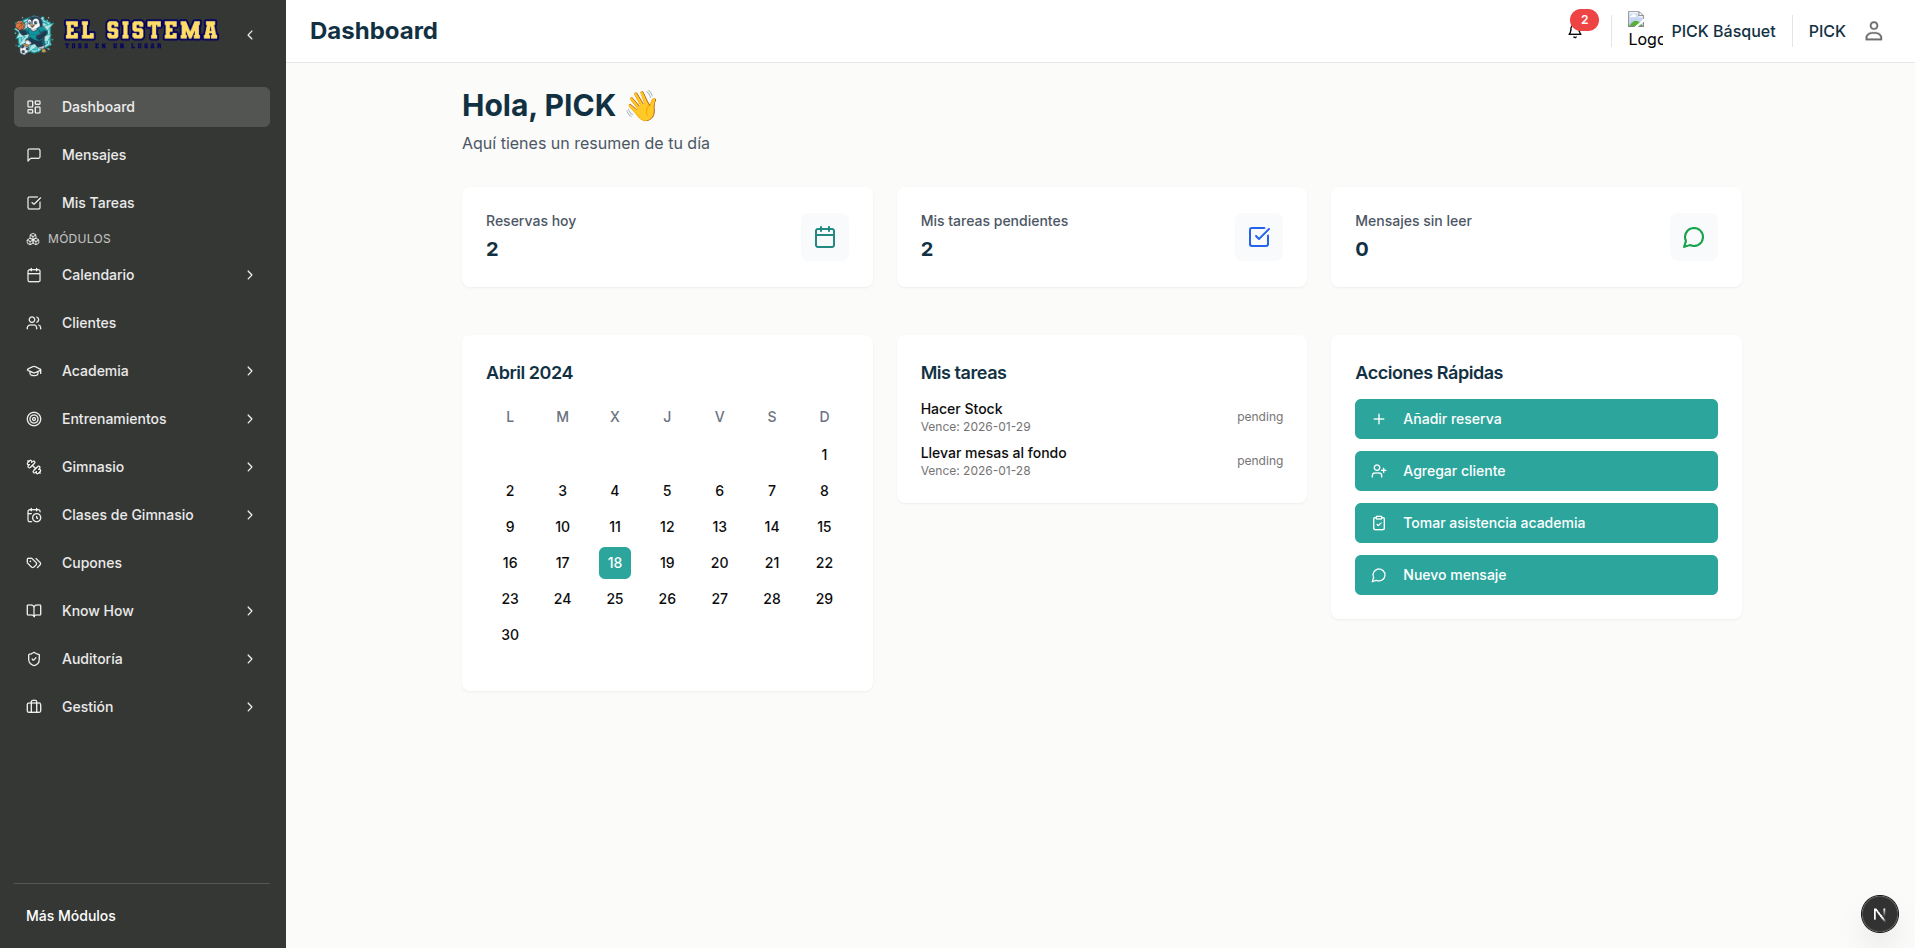The width and height of the screenshot is (1915, 948).
Task: Open the Dashboard menu item
Action: tap(141, 106)
